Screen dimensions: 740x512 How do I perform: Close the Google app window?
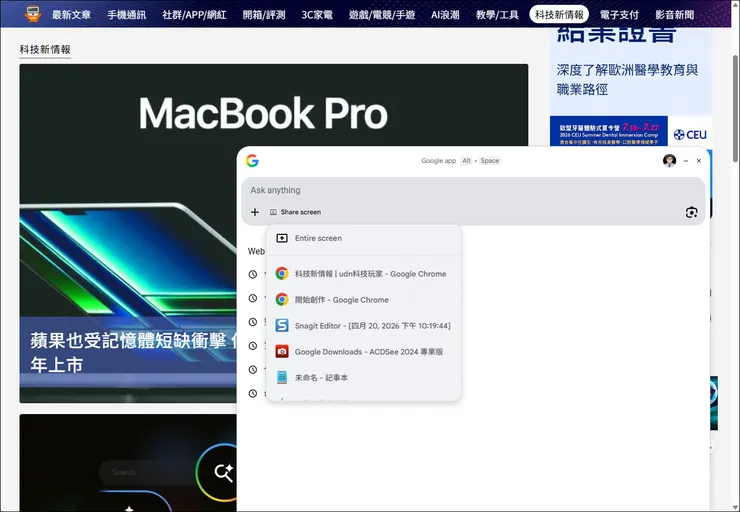[699, 161]
